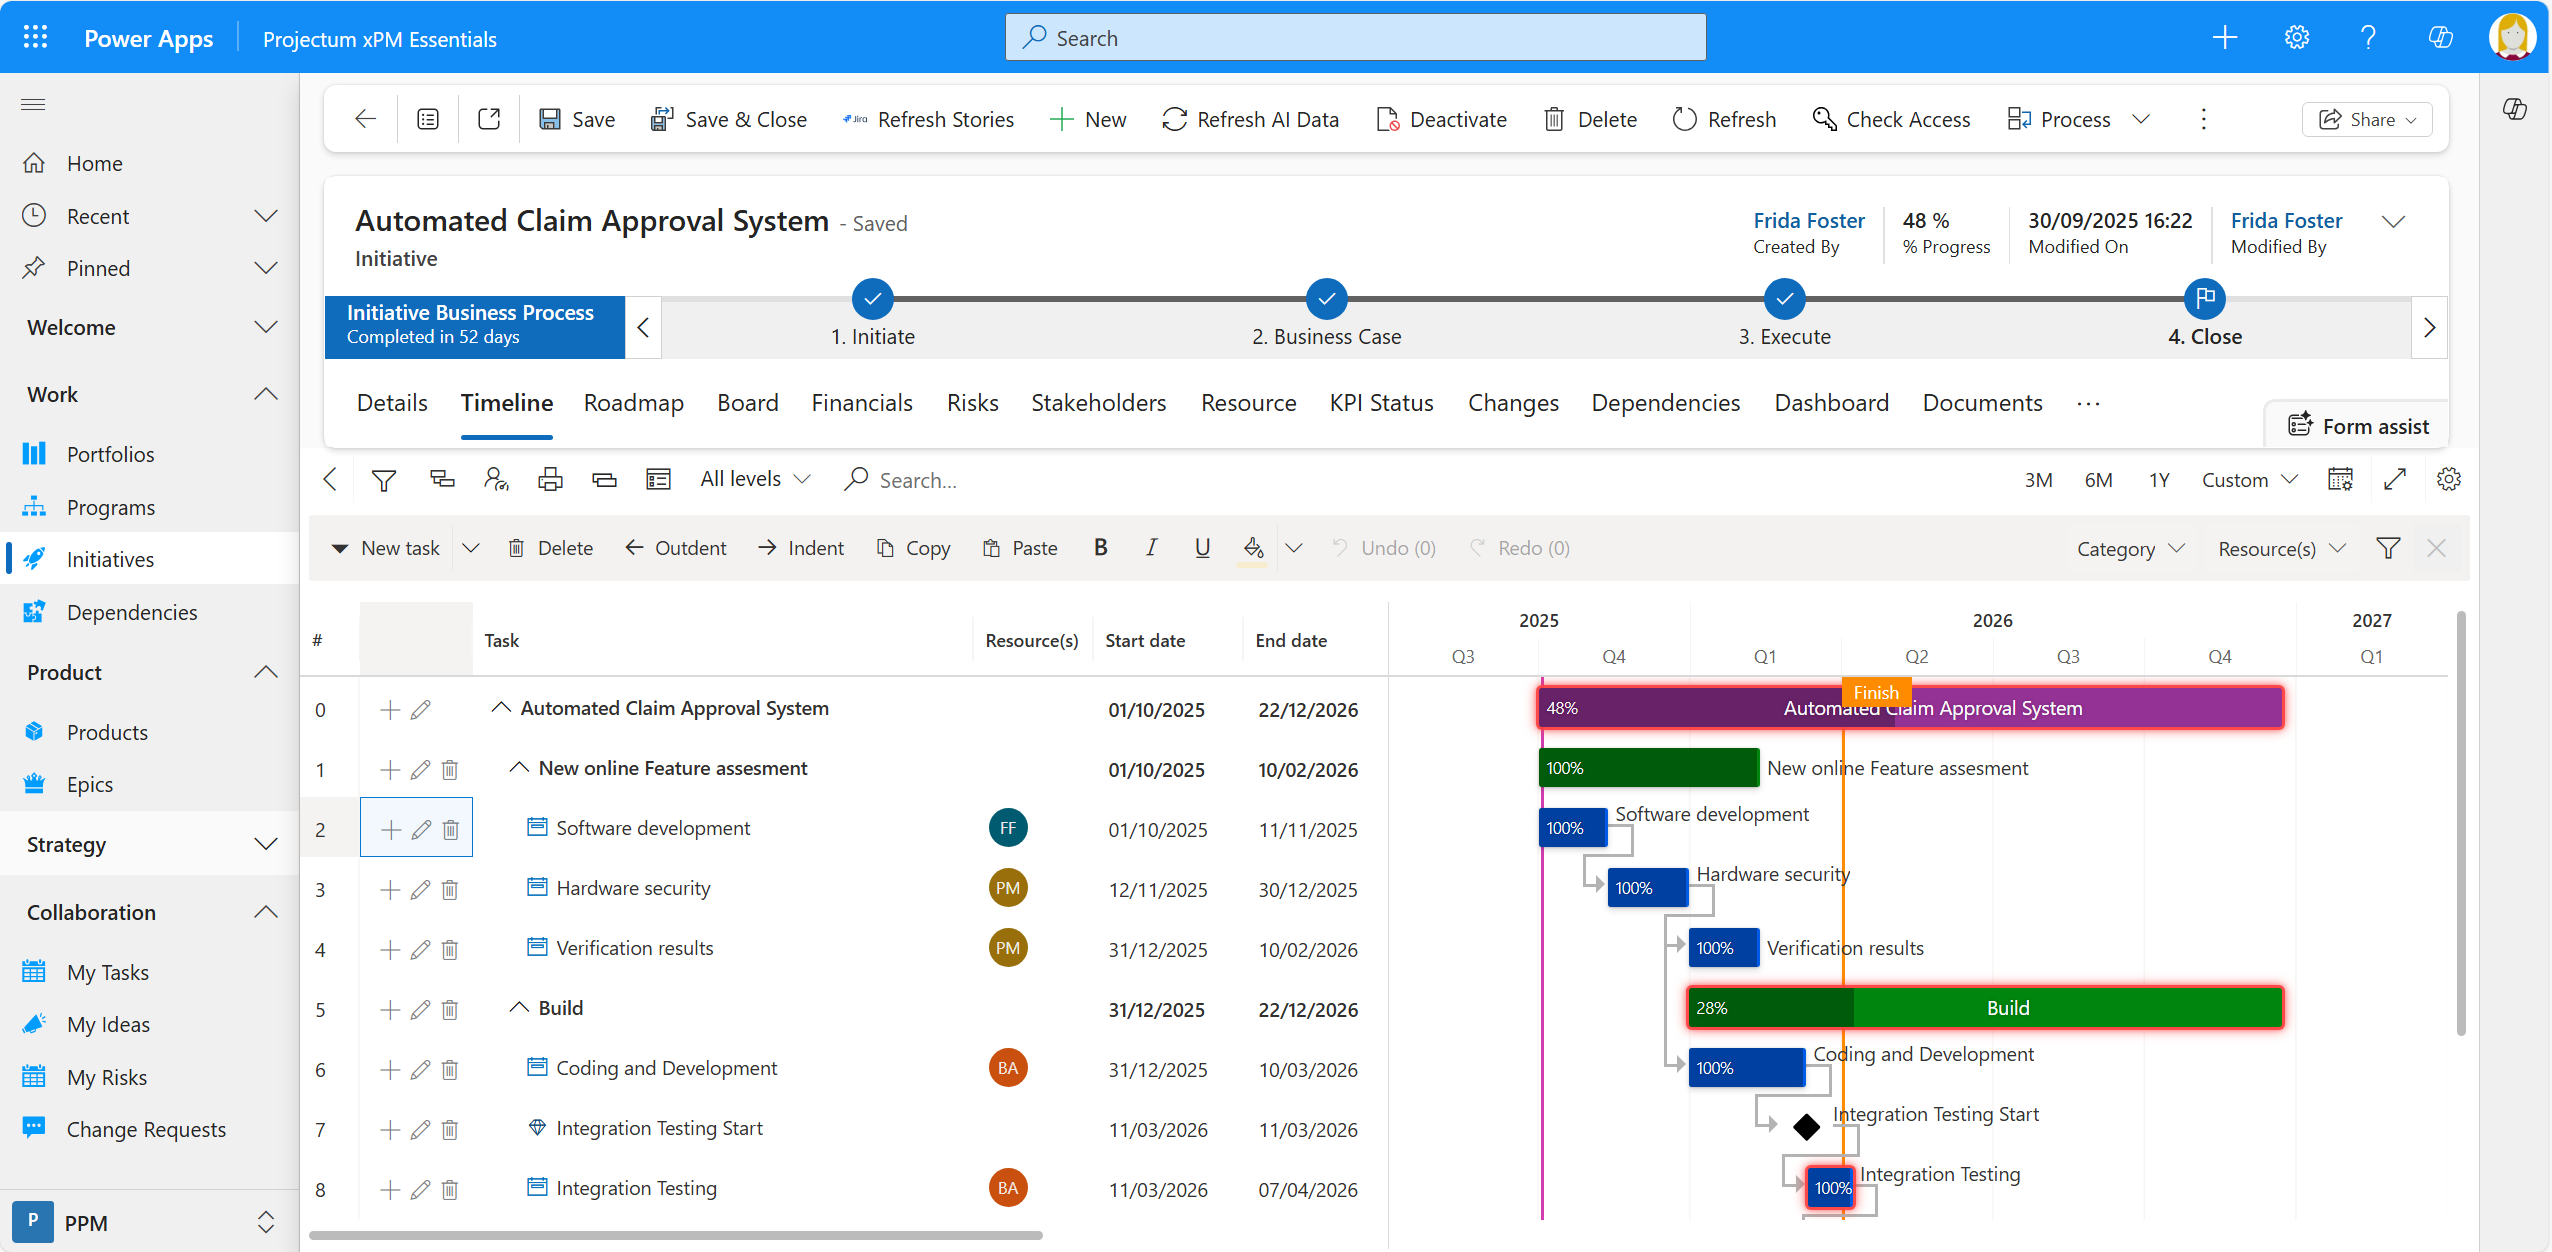Delete the Verification results task using its trash icon
This screenshot has height=1252, width=2552.
click(450, 949)
